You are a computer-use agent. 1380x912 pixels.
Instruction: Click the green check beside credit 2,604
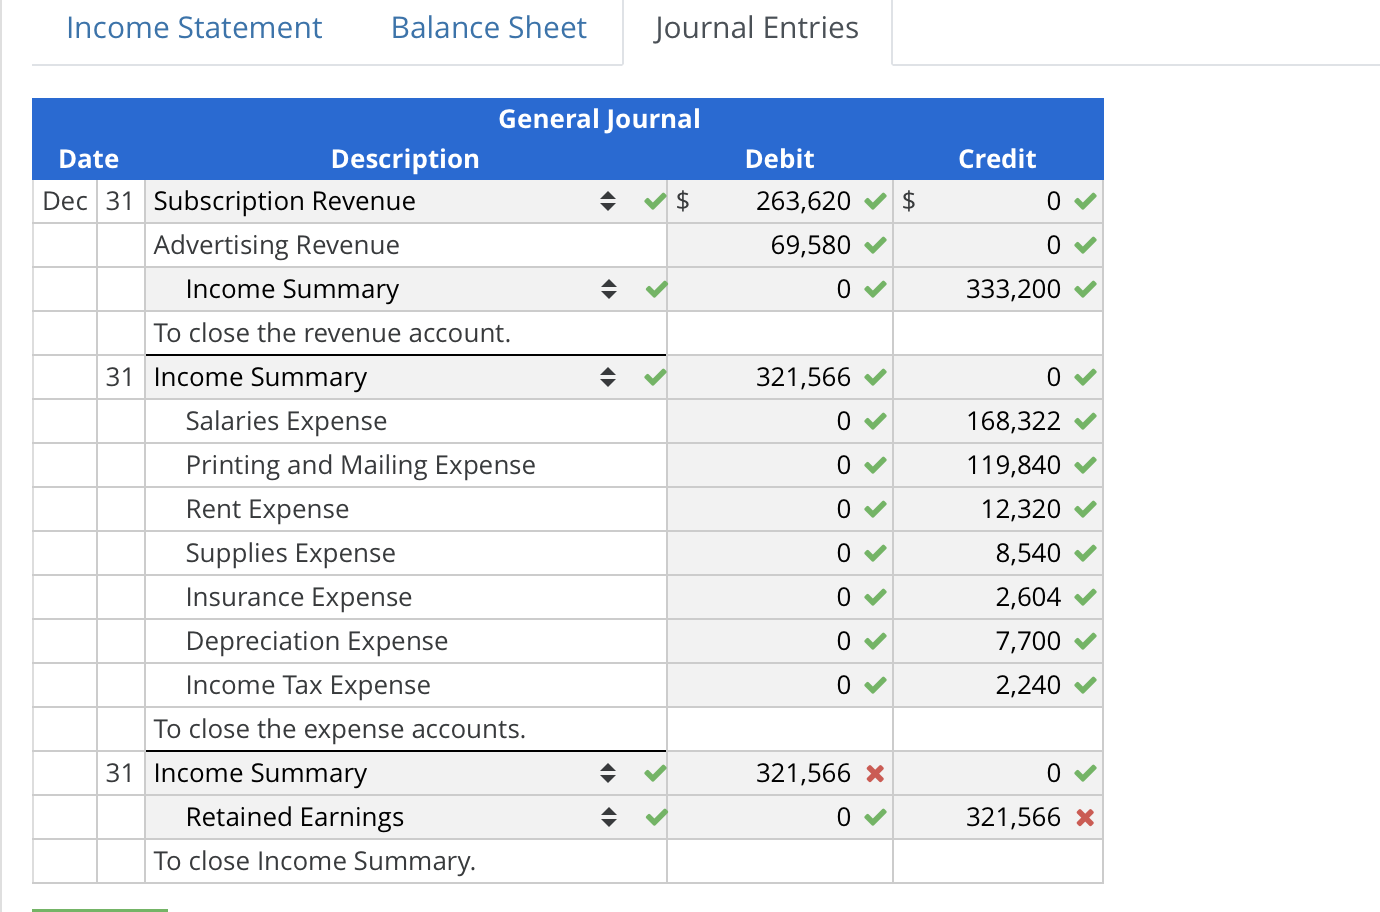tap(1085, 597)
